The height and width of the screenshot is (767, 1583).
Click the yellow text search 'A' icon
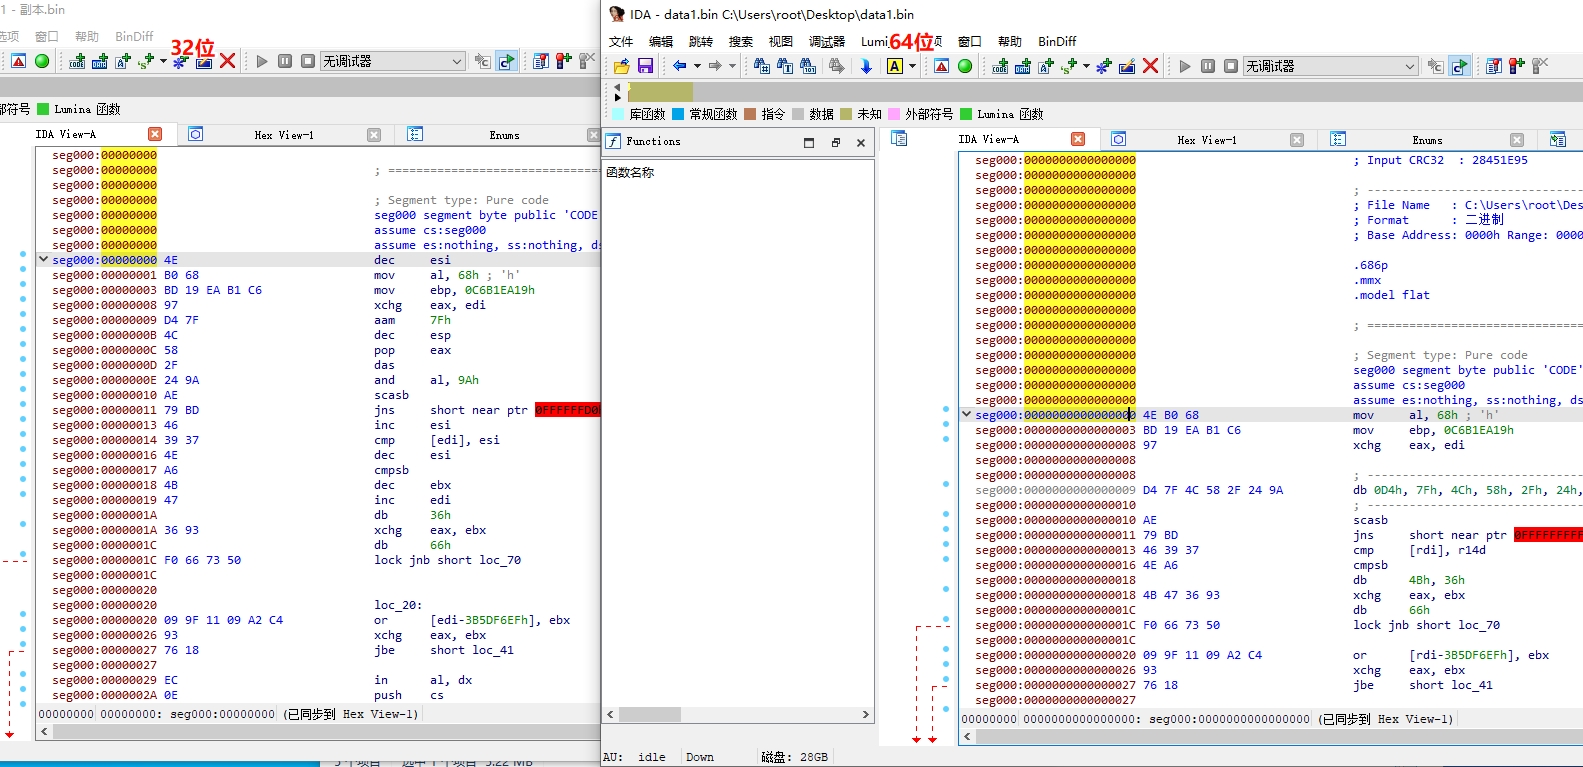click(895, 66)
